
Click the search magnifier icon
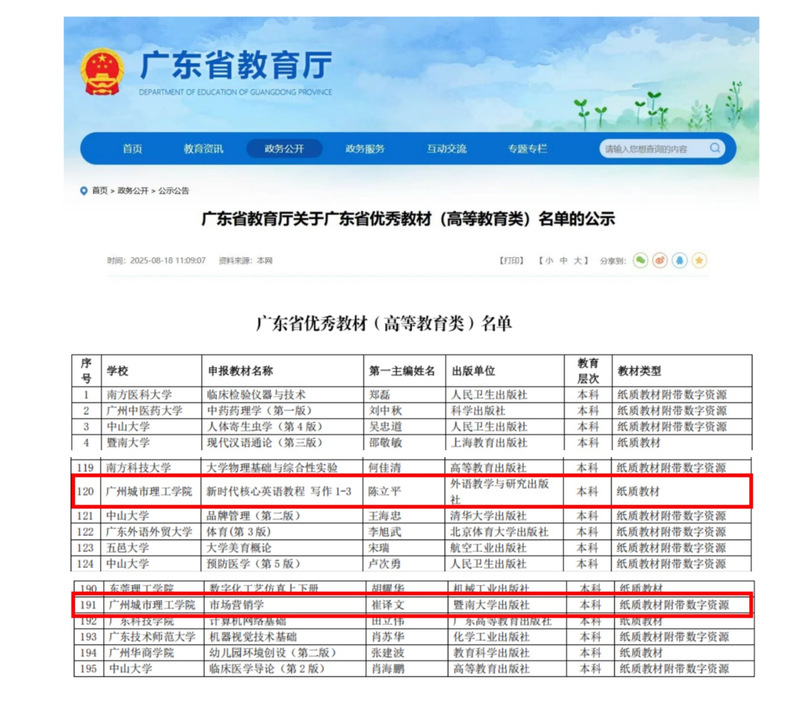point(714,148)
